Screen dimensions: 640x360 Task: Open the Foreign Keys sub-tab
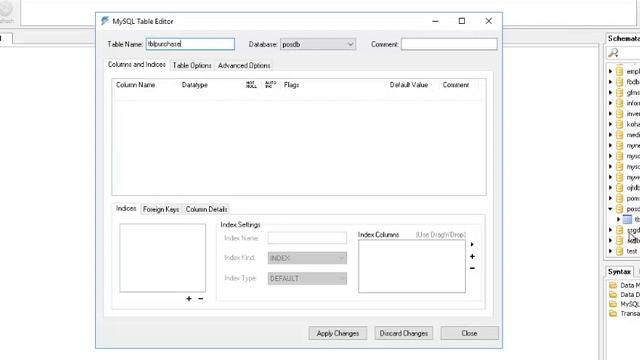pos(161,209)
